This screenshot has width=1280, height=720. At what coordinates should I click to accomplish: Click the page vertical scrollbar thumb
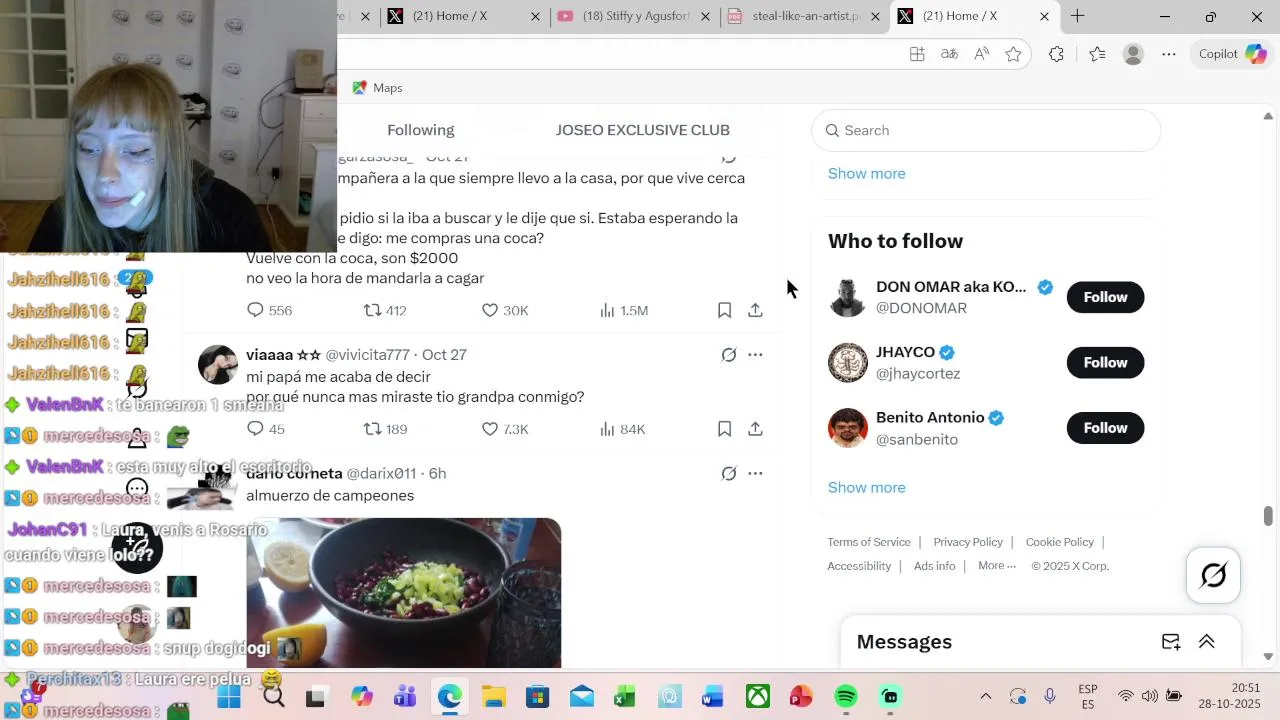click(x=1268, y=516)
